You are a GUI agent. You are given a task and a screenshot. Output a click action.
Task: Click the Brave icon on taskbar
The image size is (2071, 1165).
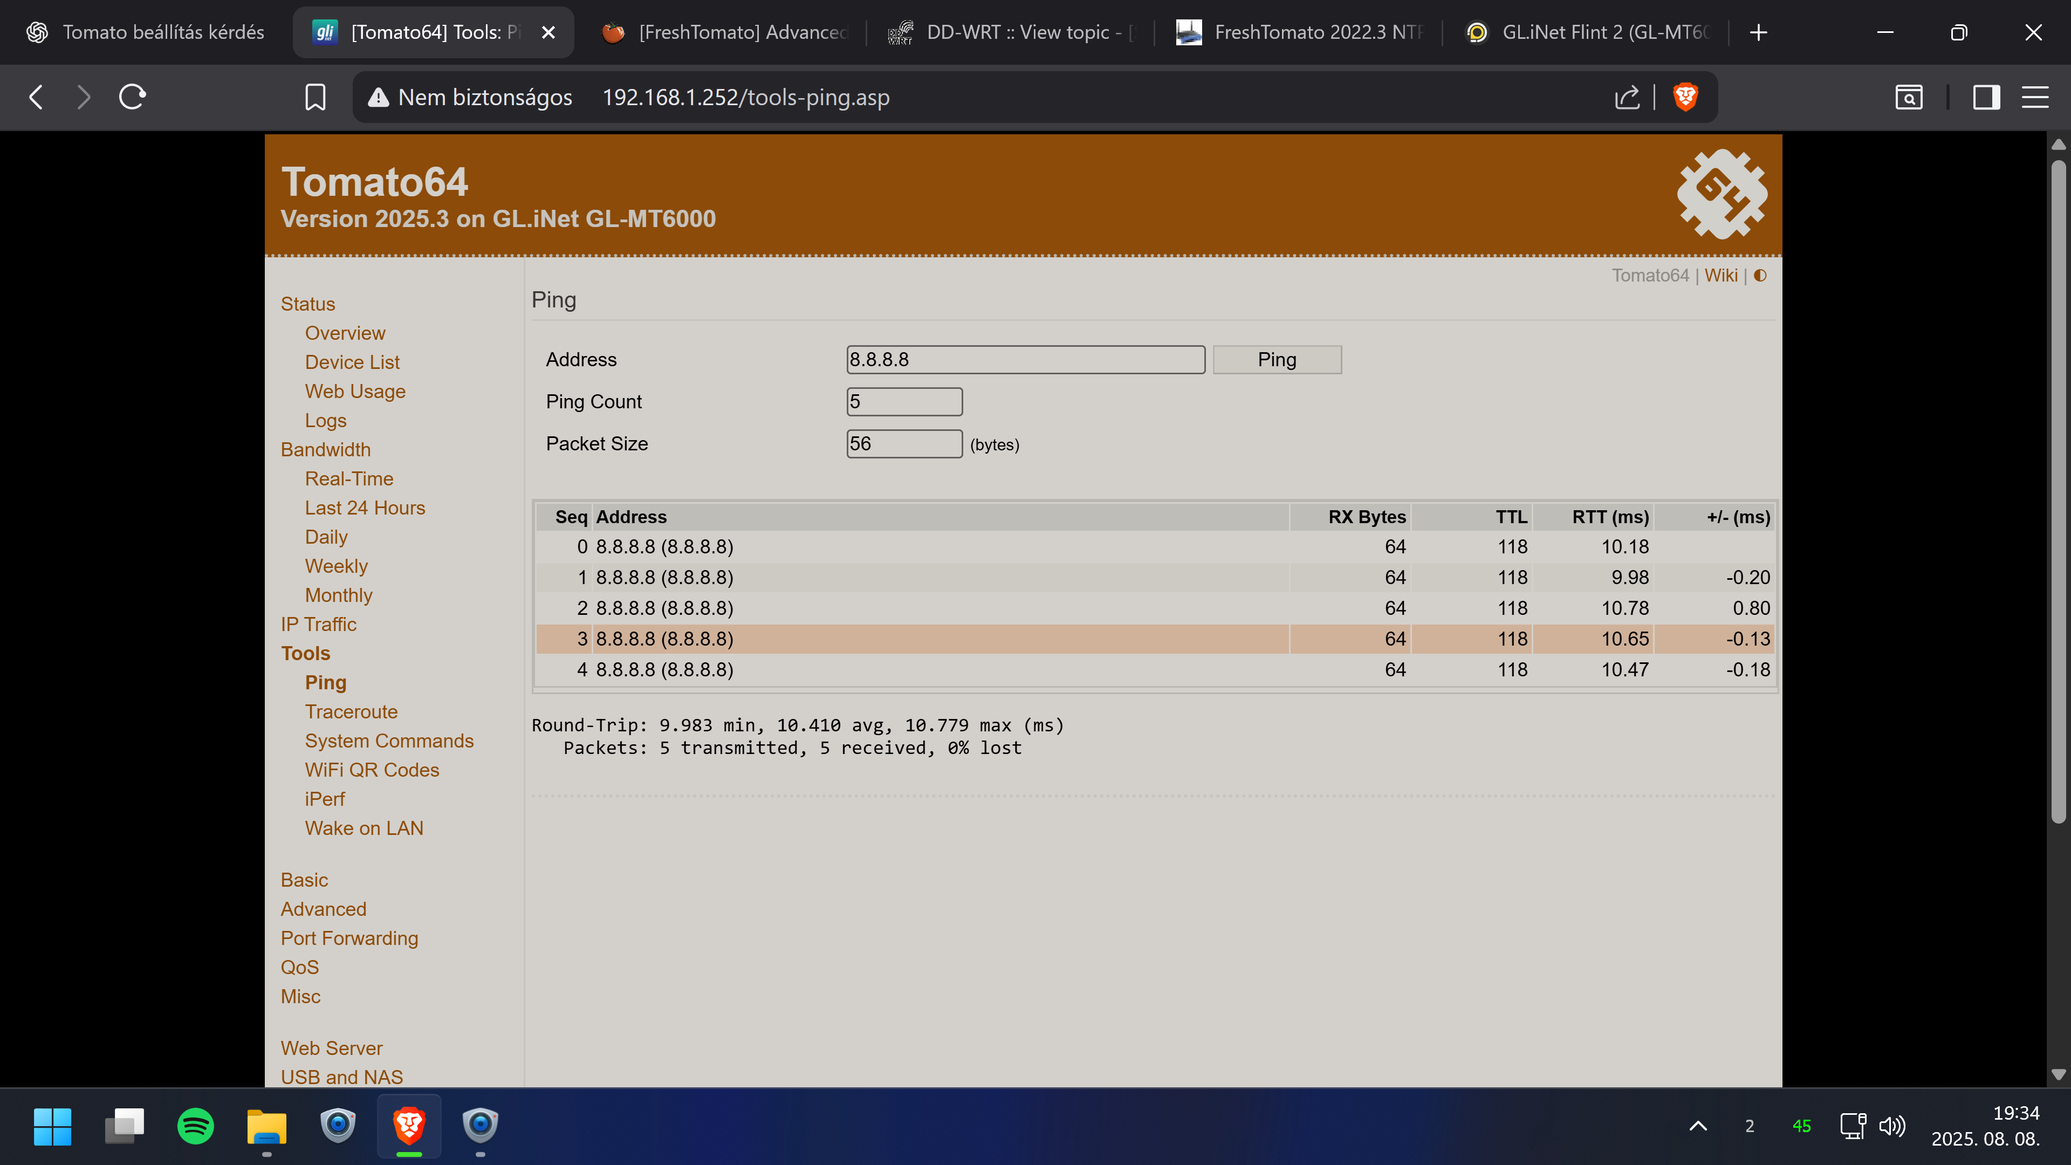click(409, 1126)
